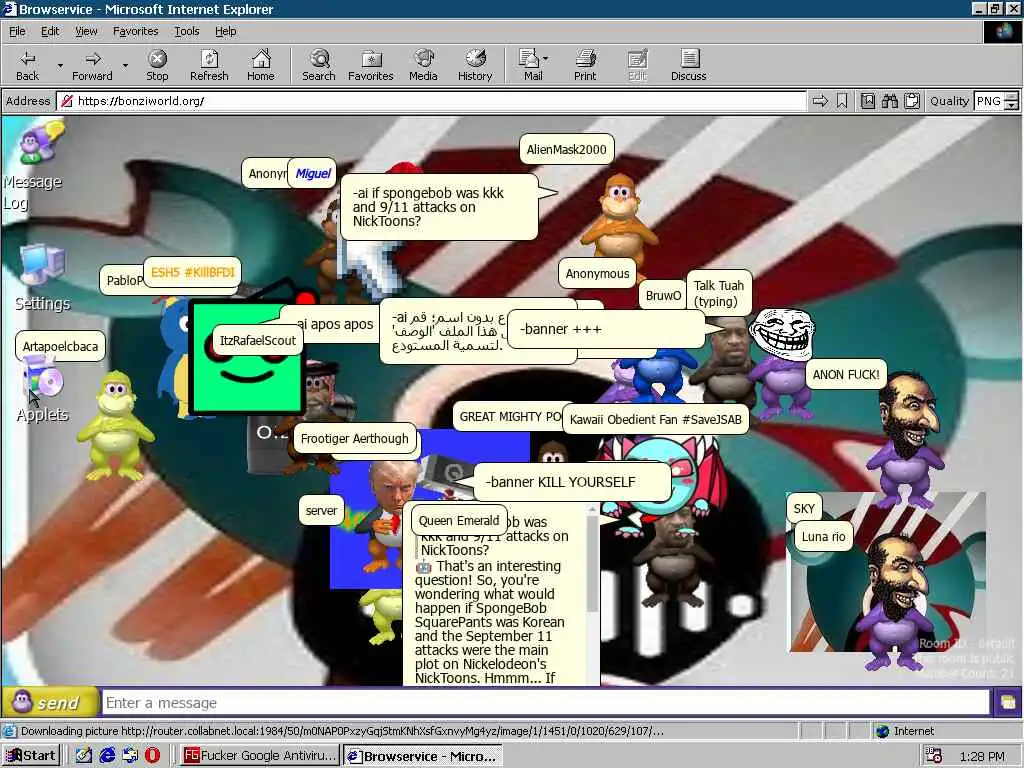This screenshot has width=1024, height=768.
Task: Click the Internet Explorer quick launch icon
Action: pos(107,756)
